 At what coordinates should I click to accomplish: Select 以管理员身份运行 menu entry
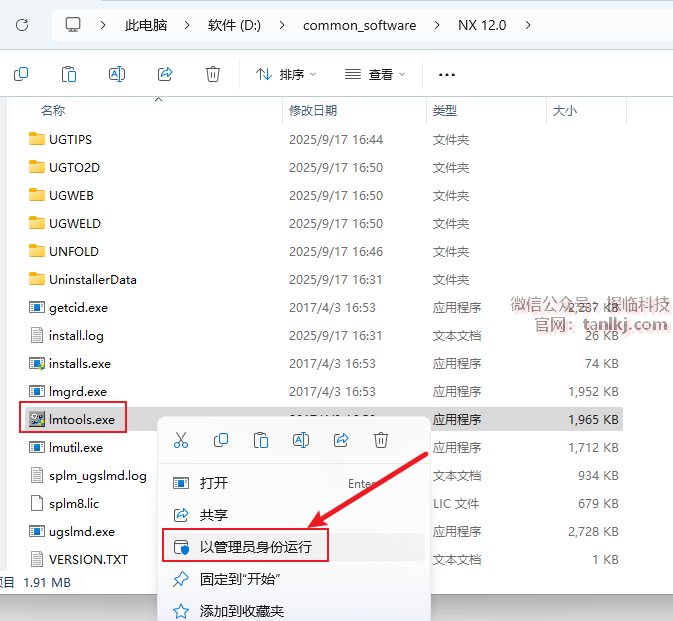point(294,547)
